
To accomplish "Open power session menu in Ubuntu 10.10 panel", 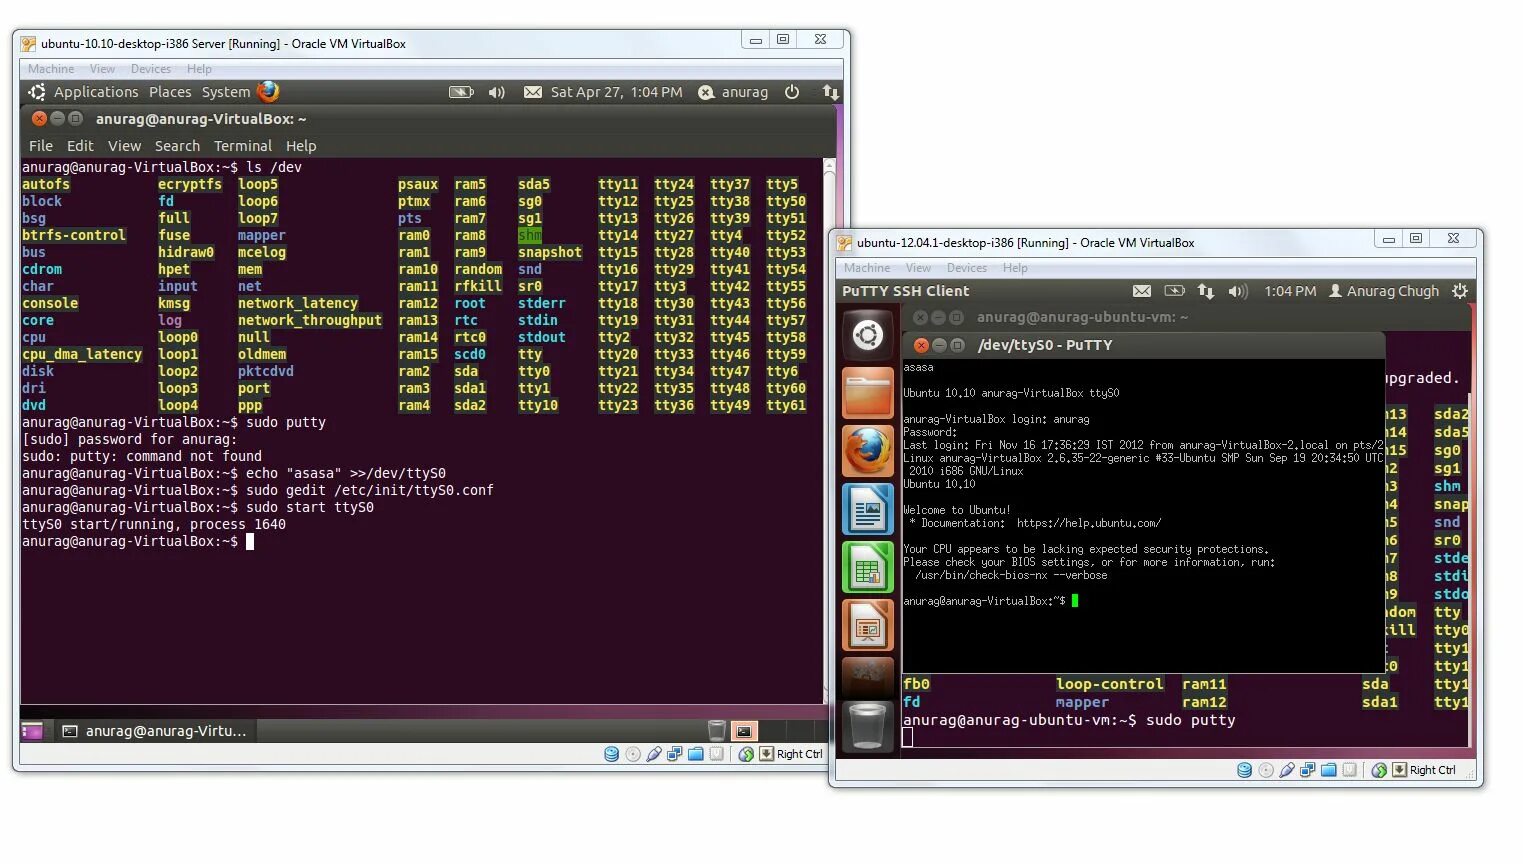I will pyautogui.click(x=792, y=92).
